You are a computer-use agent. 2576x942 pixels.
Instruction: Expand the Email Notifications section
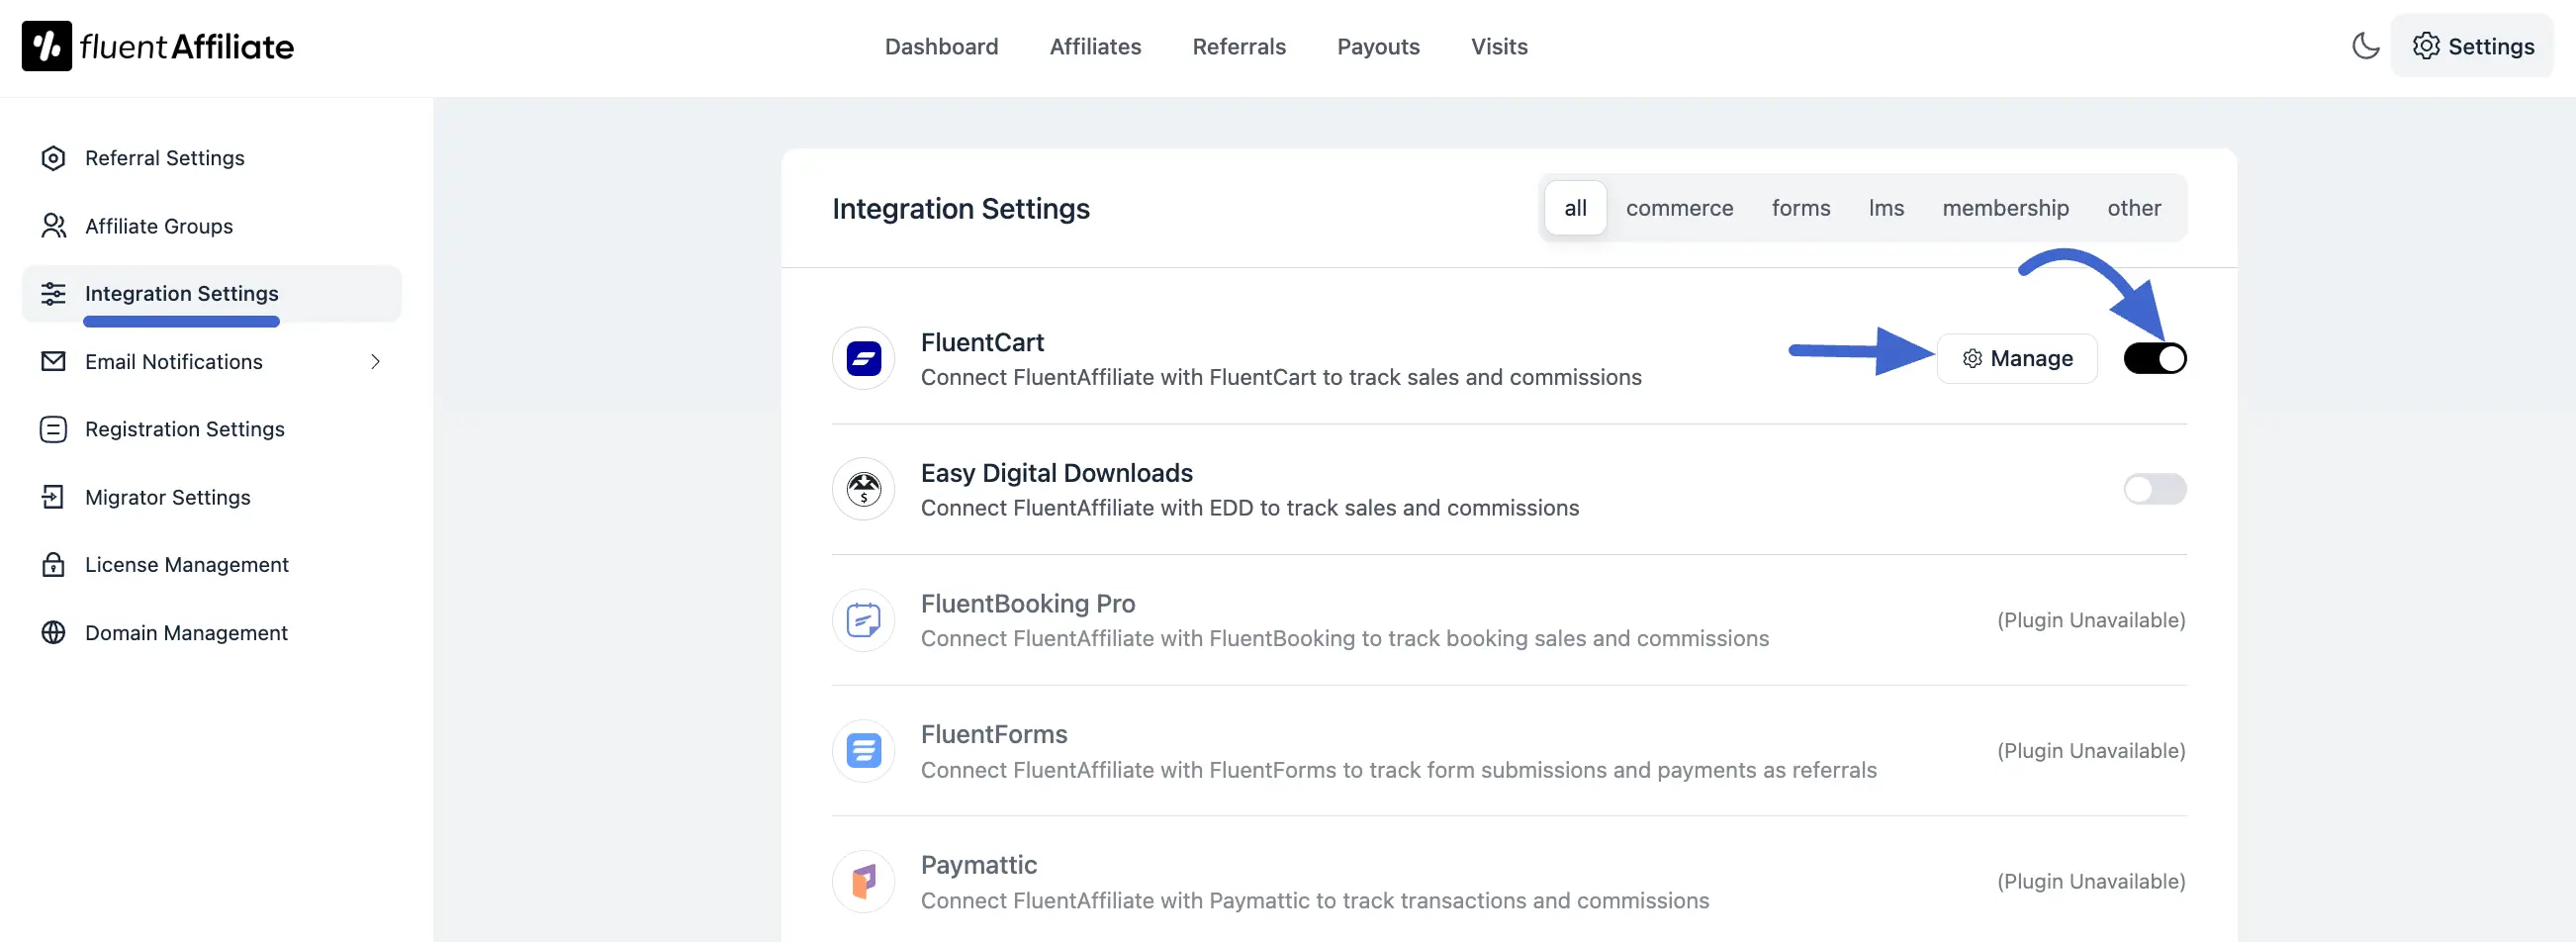coord(374,361)
